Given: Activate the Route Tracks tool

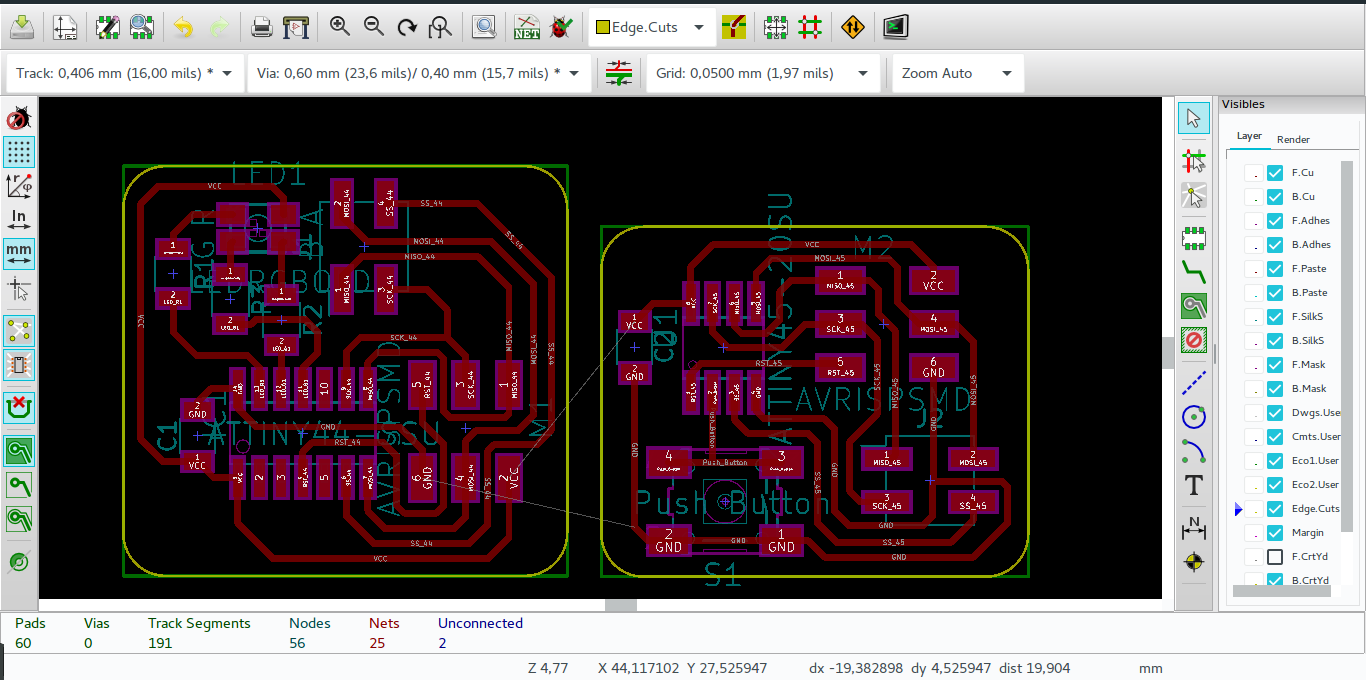Looking at the screenshot, I should tap(1193, 271).
